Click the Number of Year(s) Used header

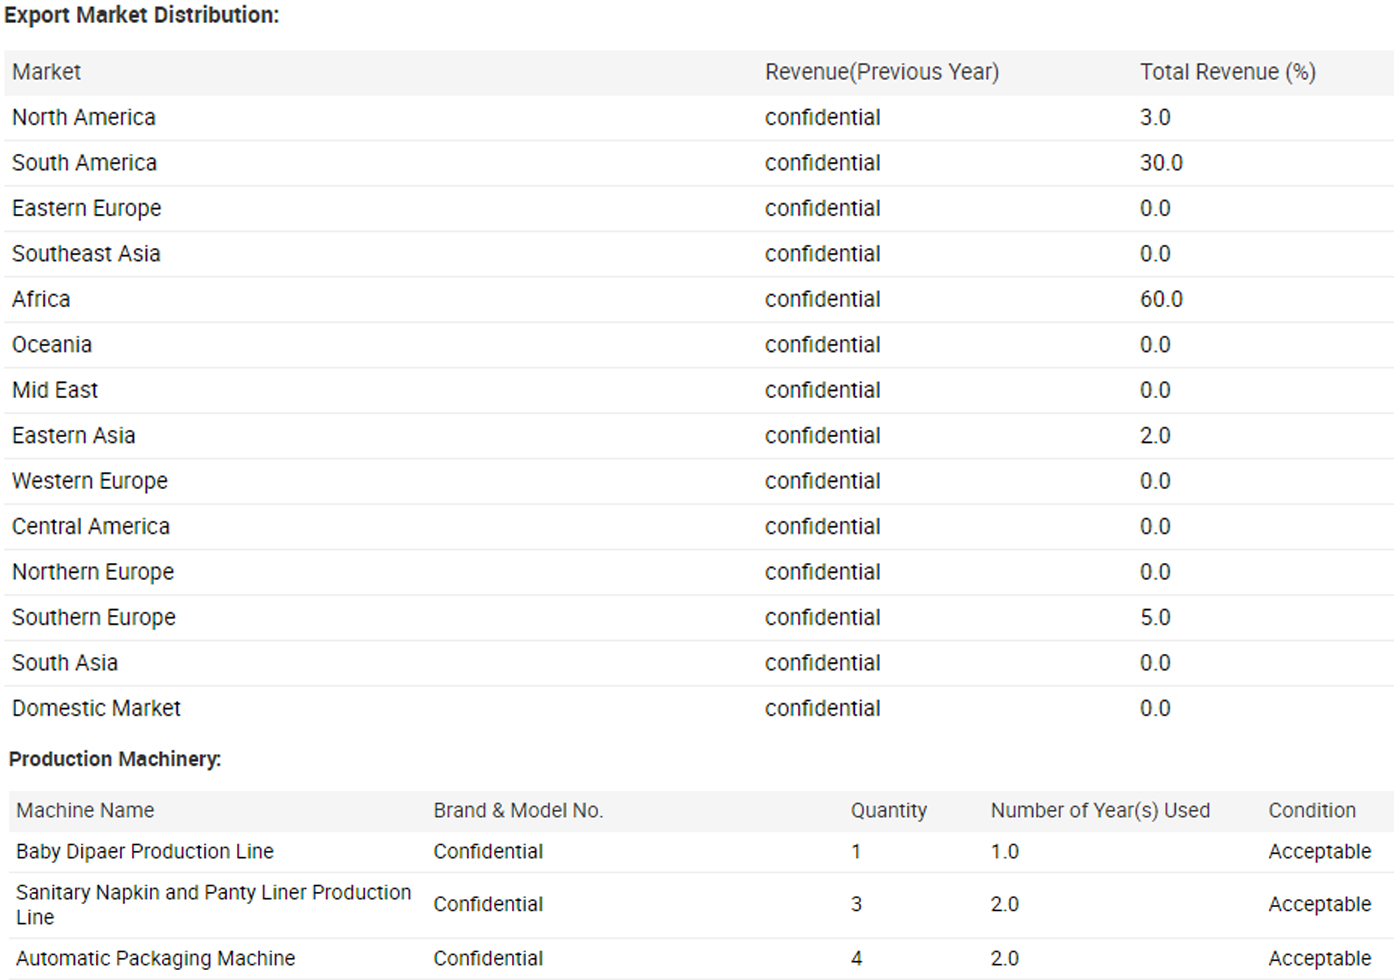tap(1100, 810)
